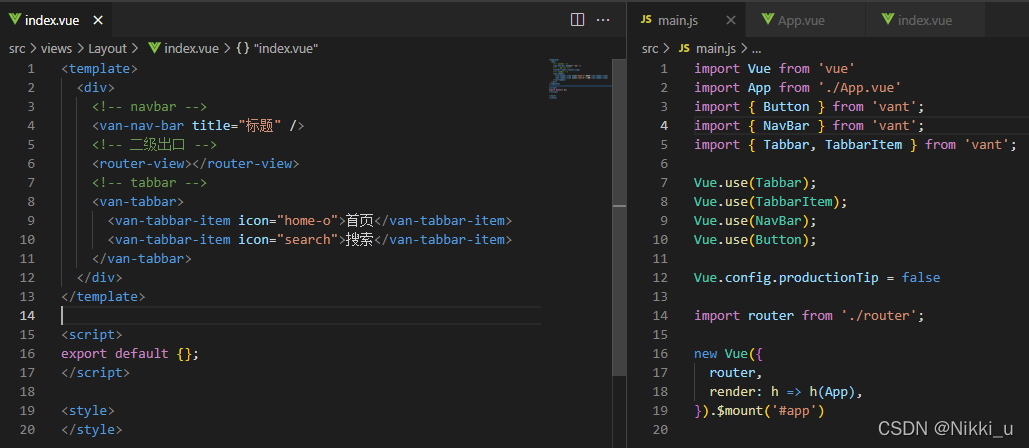Image resolution: width=1029 pixels, height=448 pixels.
Task: Click the JS icon on the main.js tab
Action: pyautogui.click(x=646, y=20)
